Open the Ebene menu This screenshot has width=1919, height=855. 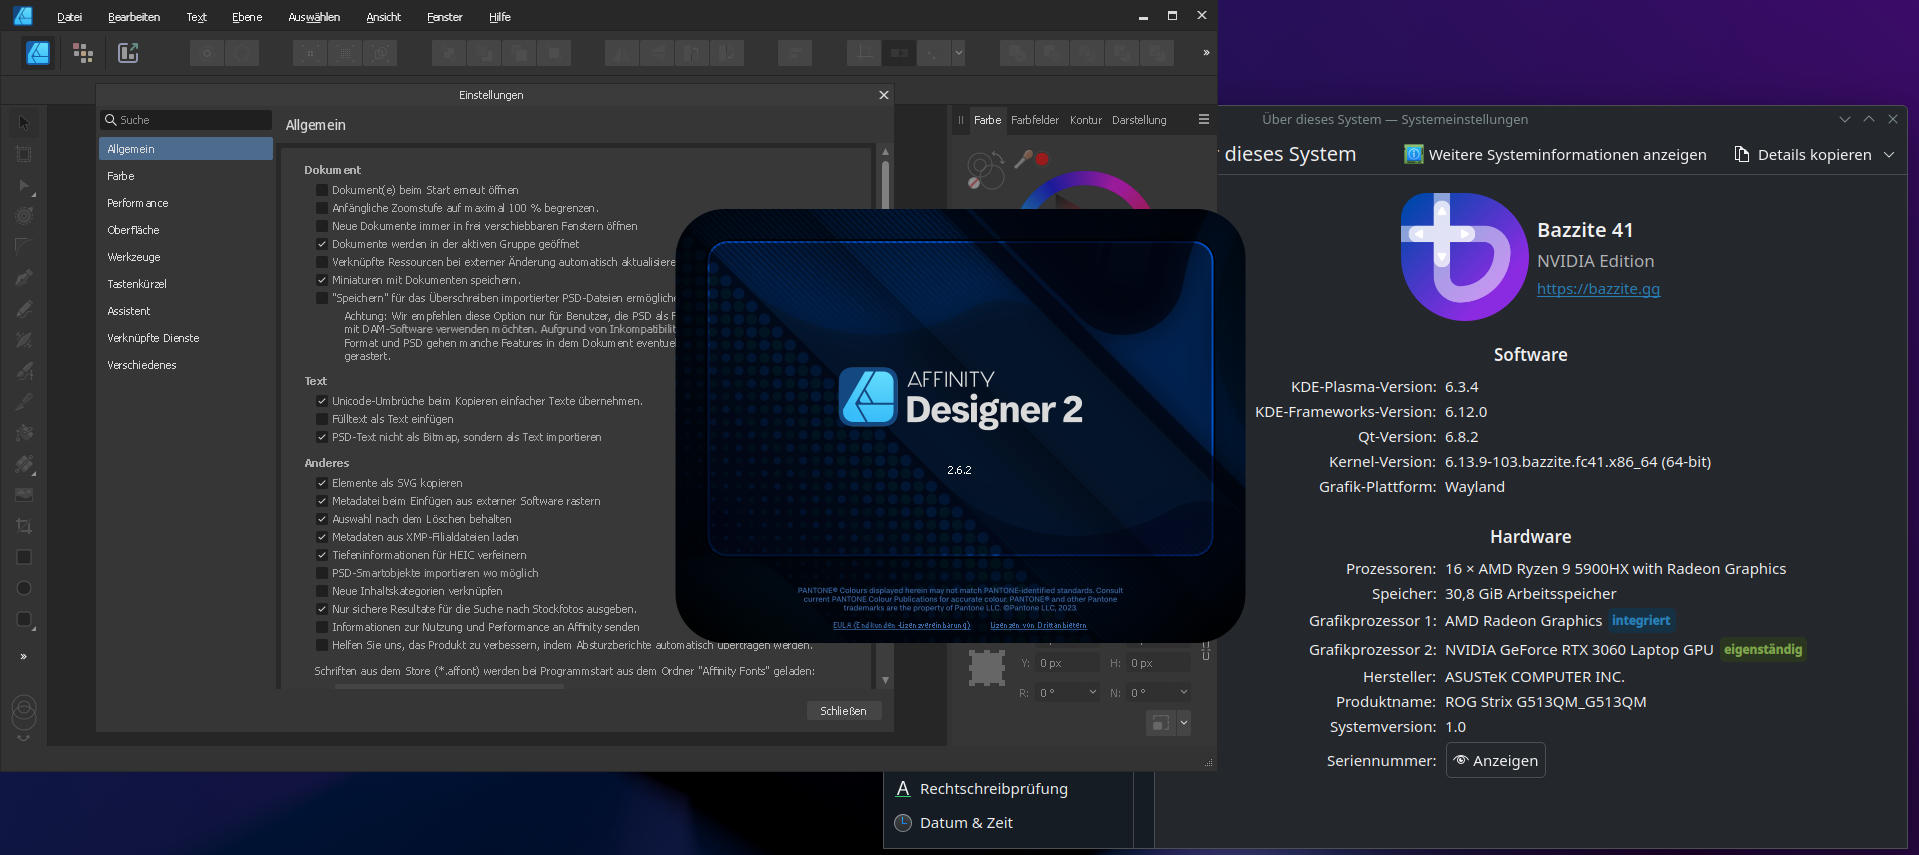click(x=247, y=17)
